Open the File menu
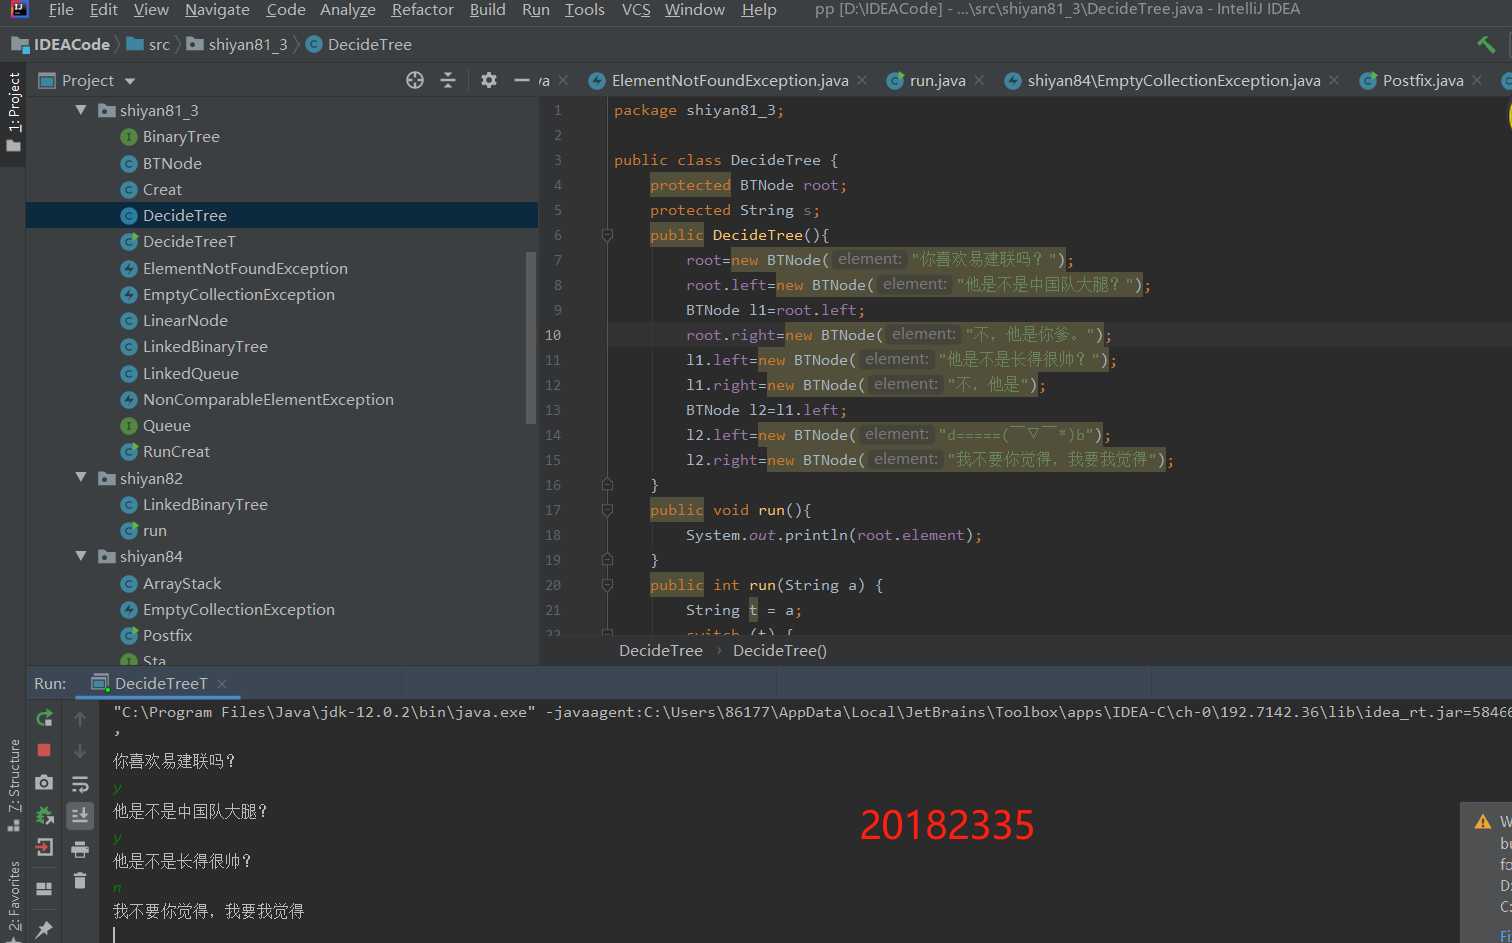This screenshot has height=943, width=1512. (61, 10)
